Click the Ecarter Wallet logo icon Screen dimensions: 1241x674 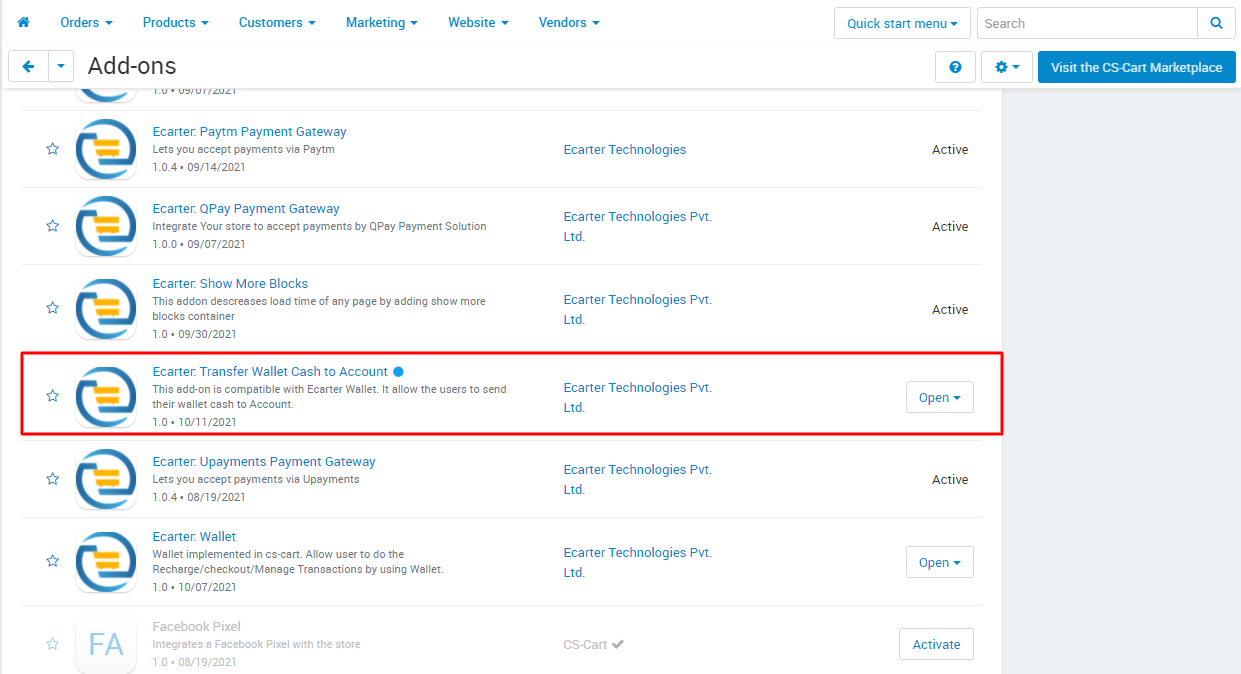coord(106,562)
